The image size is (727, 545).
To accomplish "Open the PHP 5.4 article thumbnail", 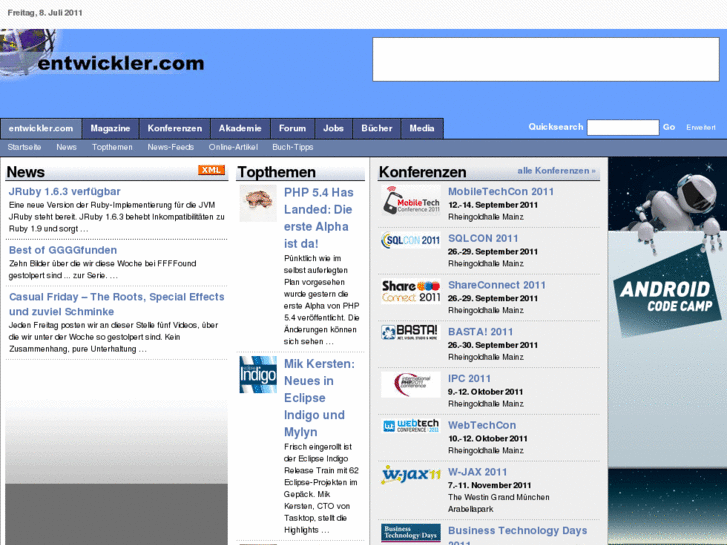I will tap(258, 203).
